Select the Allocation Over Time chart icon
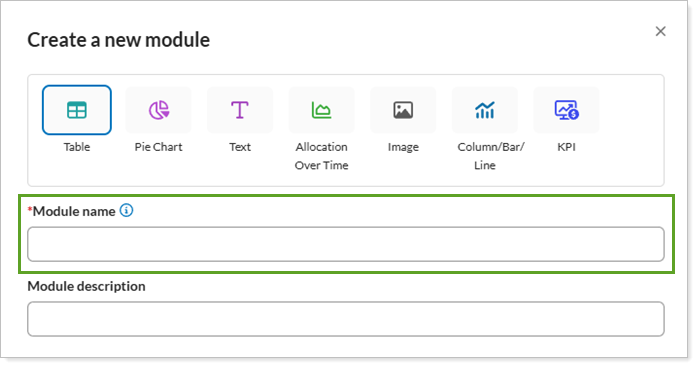The width and height of the screenshot is (697, 367). (321, 110)
